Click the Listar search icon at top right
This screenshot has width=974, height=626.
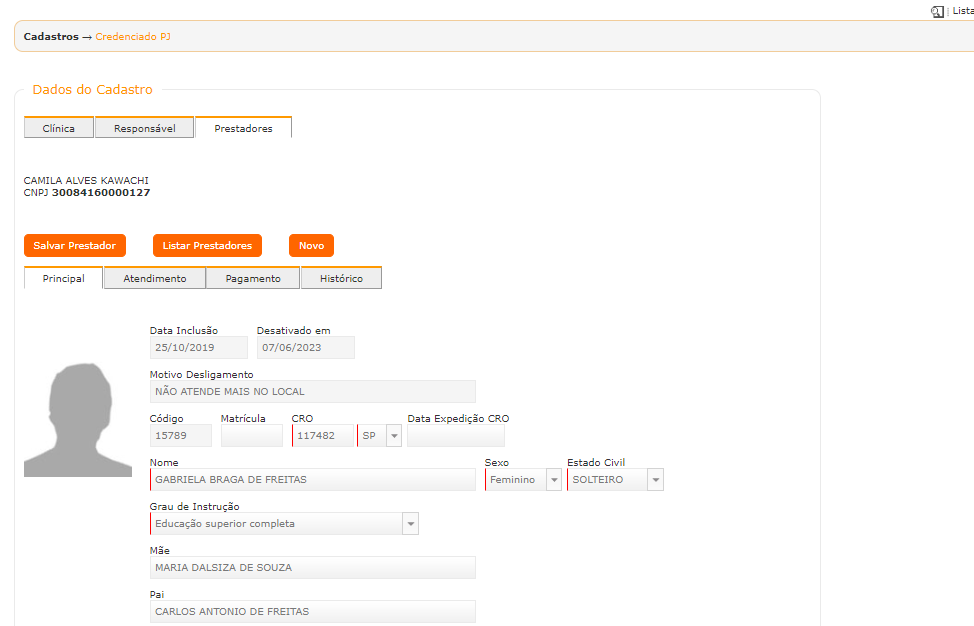click(x=937, y=11)
